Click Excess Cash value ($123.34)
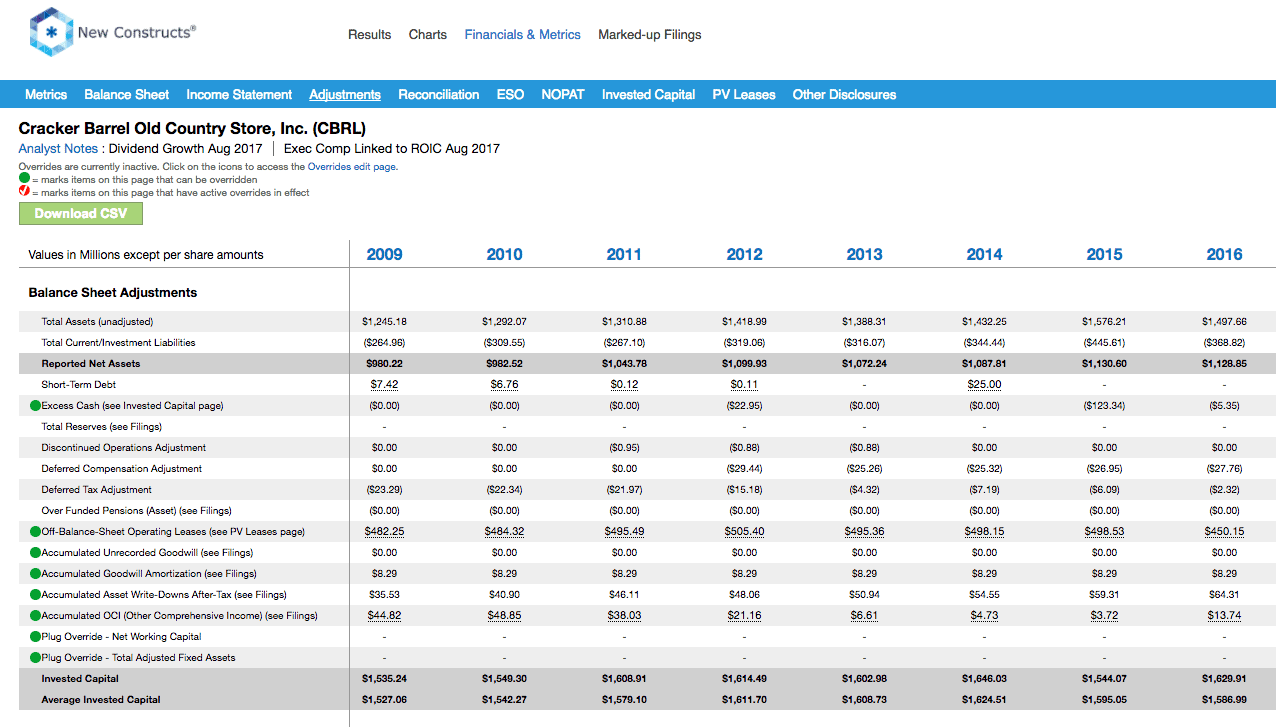Image resolution: width=1276 pixels, height=727 pixels. click(1105, 406)
